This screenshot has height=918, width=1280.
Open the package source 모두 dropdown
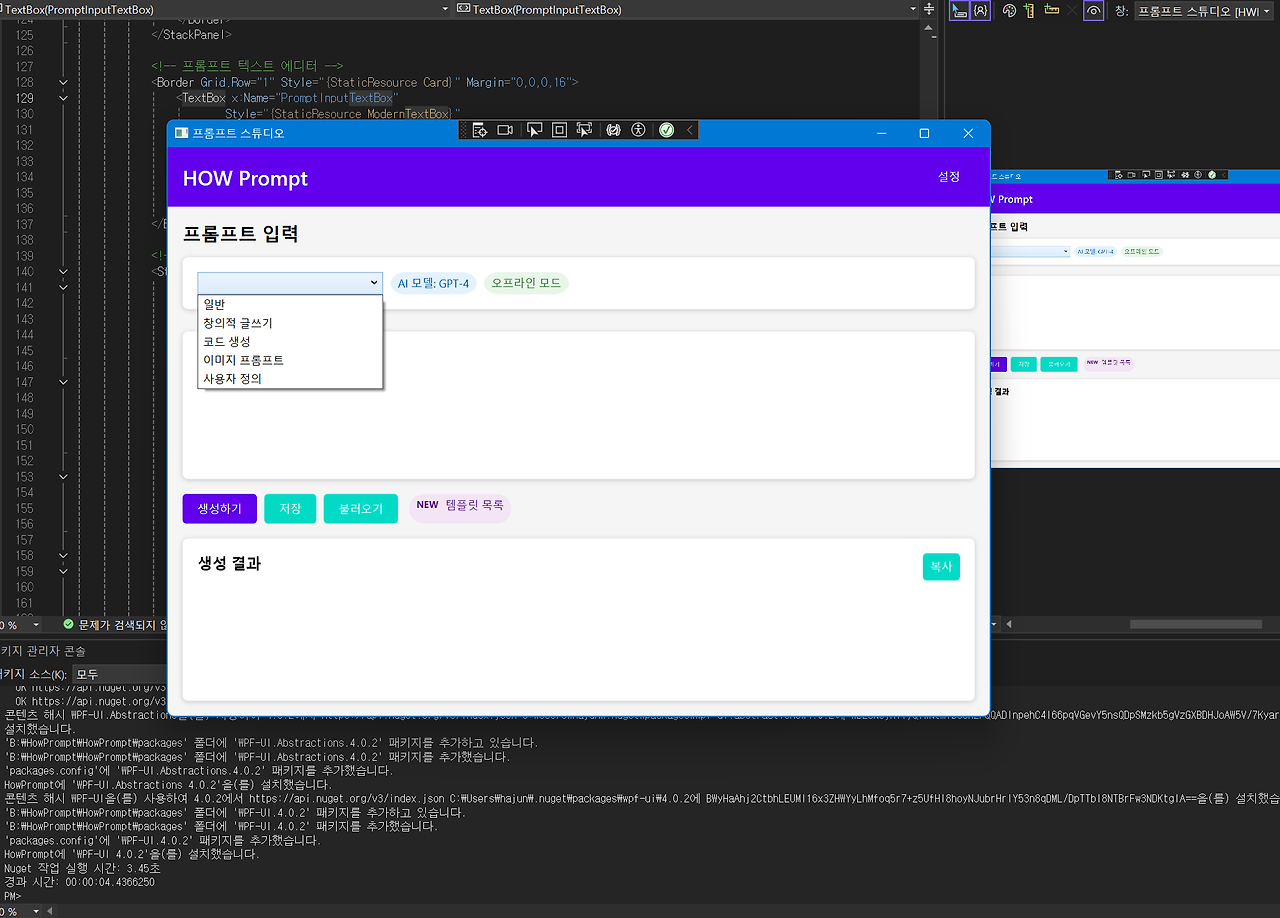(120, 674)
